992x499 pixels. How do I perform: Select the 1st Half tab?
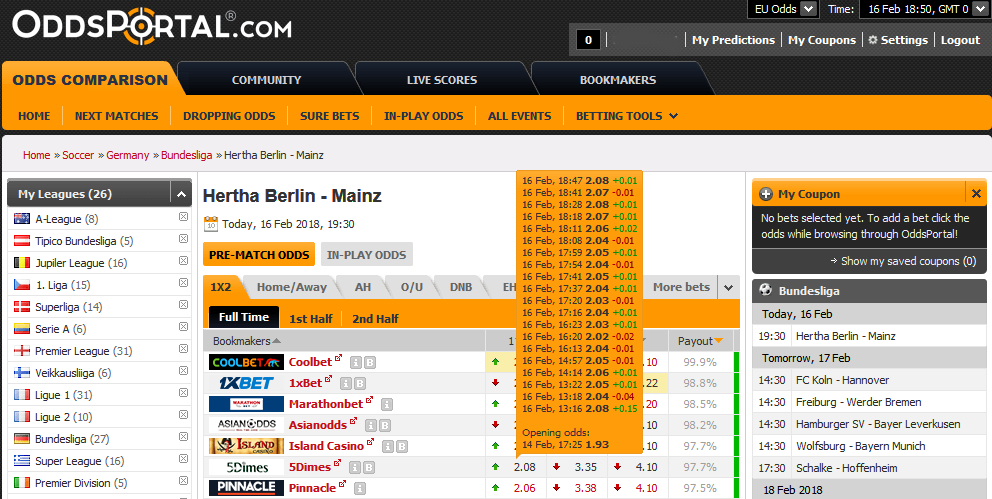pos(311,319)
